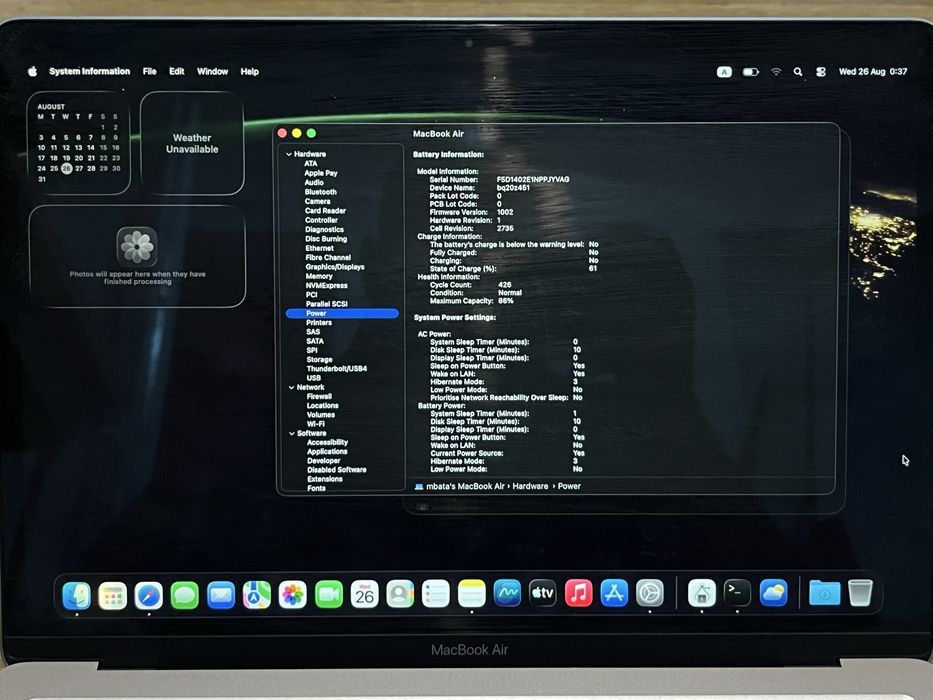
Task: Collapse the Network section in sidebar
Action: point(291,387)
